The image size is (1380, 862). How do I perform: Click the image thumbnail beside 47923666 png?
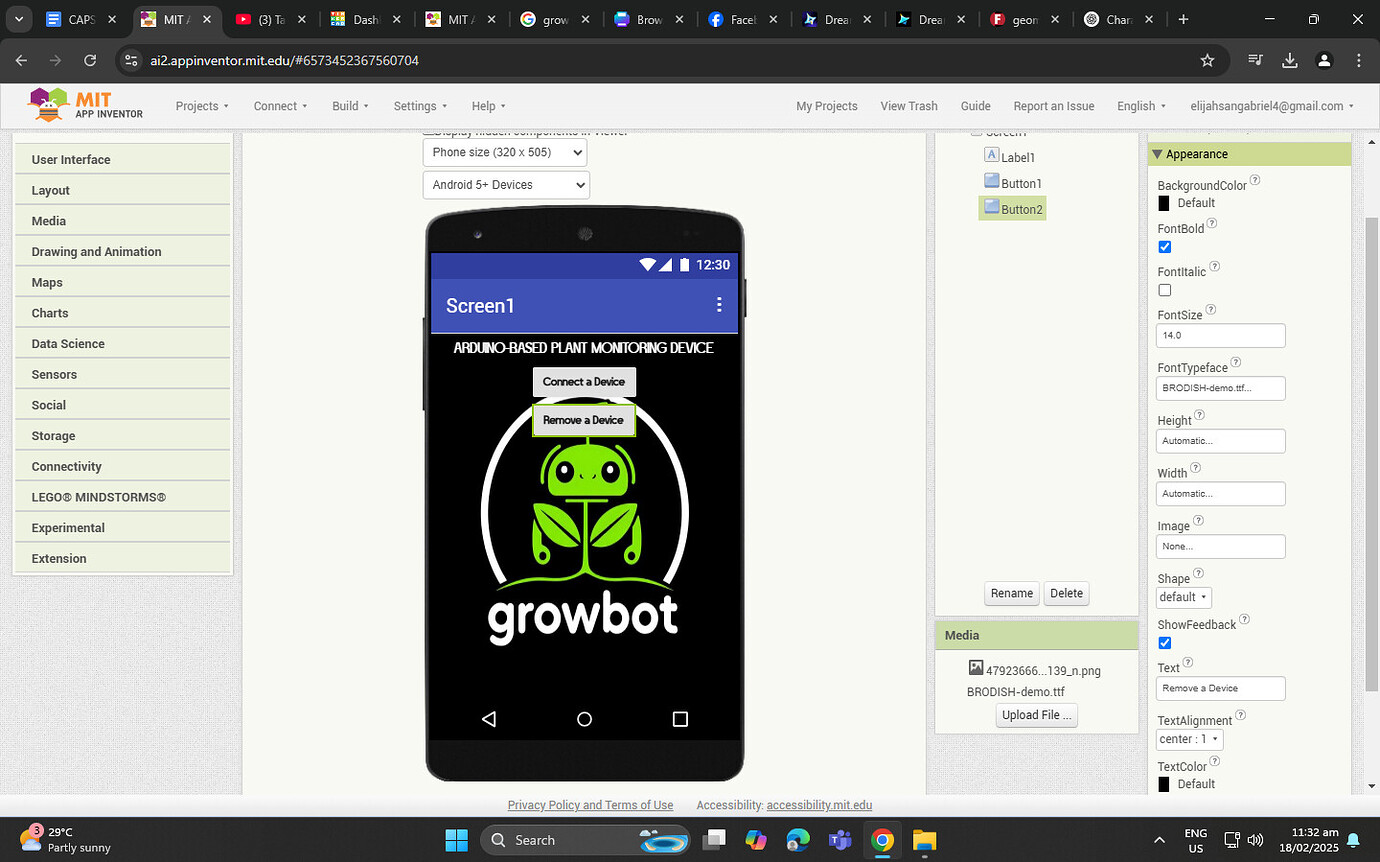[976, 667]
